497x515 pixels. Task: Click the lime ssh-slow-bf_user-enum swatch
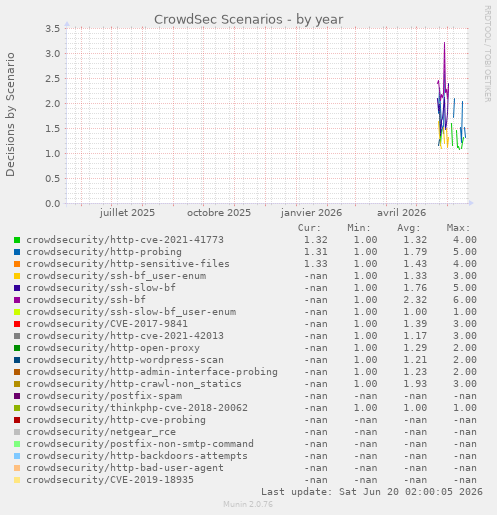click(17, 312)
